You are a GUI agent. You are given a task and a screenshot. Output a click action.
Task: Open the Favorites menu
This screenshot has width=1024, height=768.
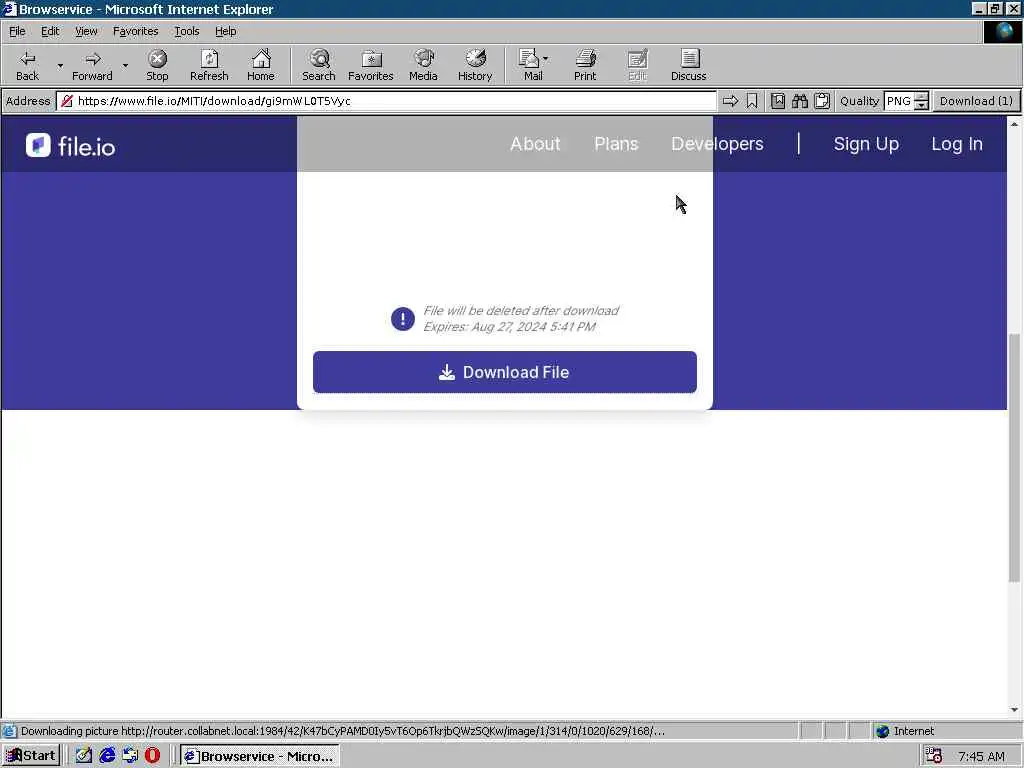pos(135,31)
